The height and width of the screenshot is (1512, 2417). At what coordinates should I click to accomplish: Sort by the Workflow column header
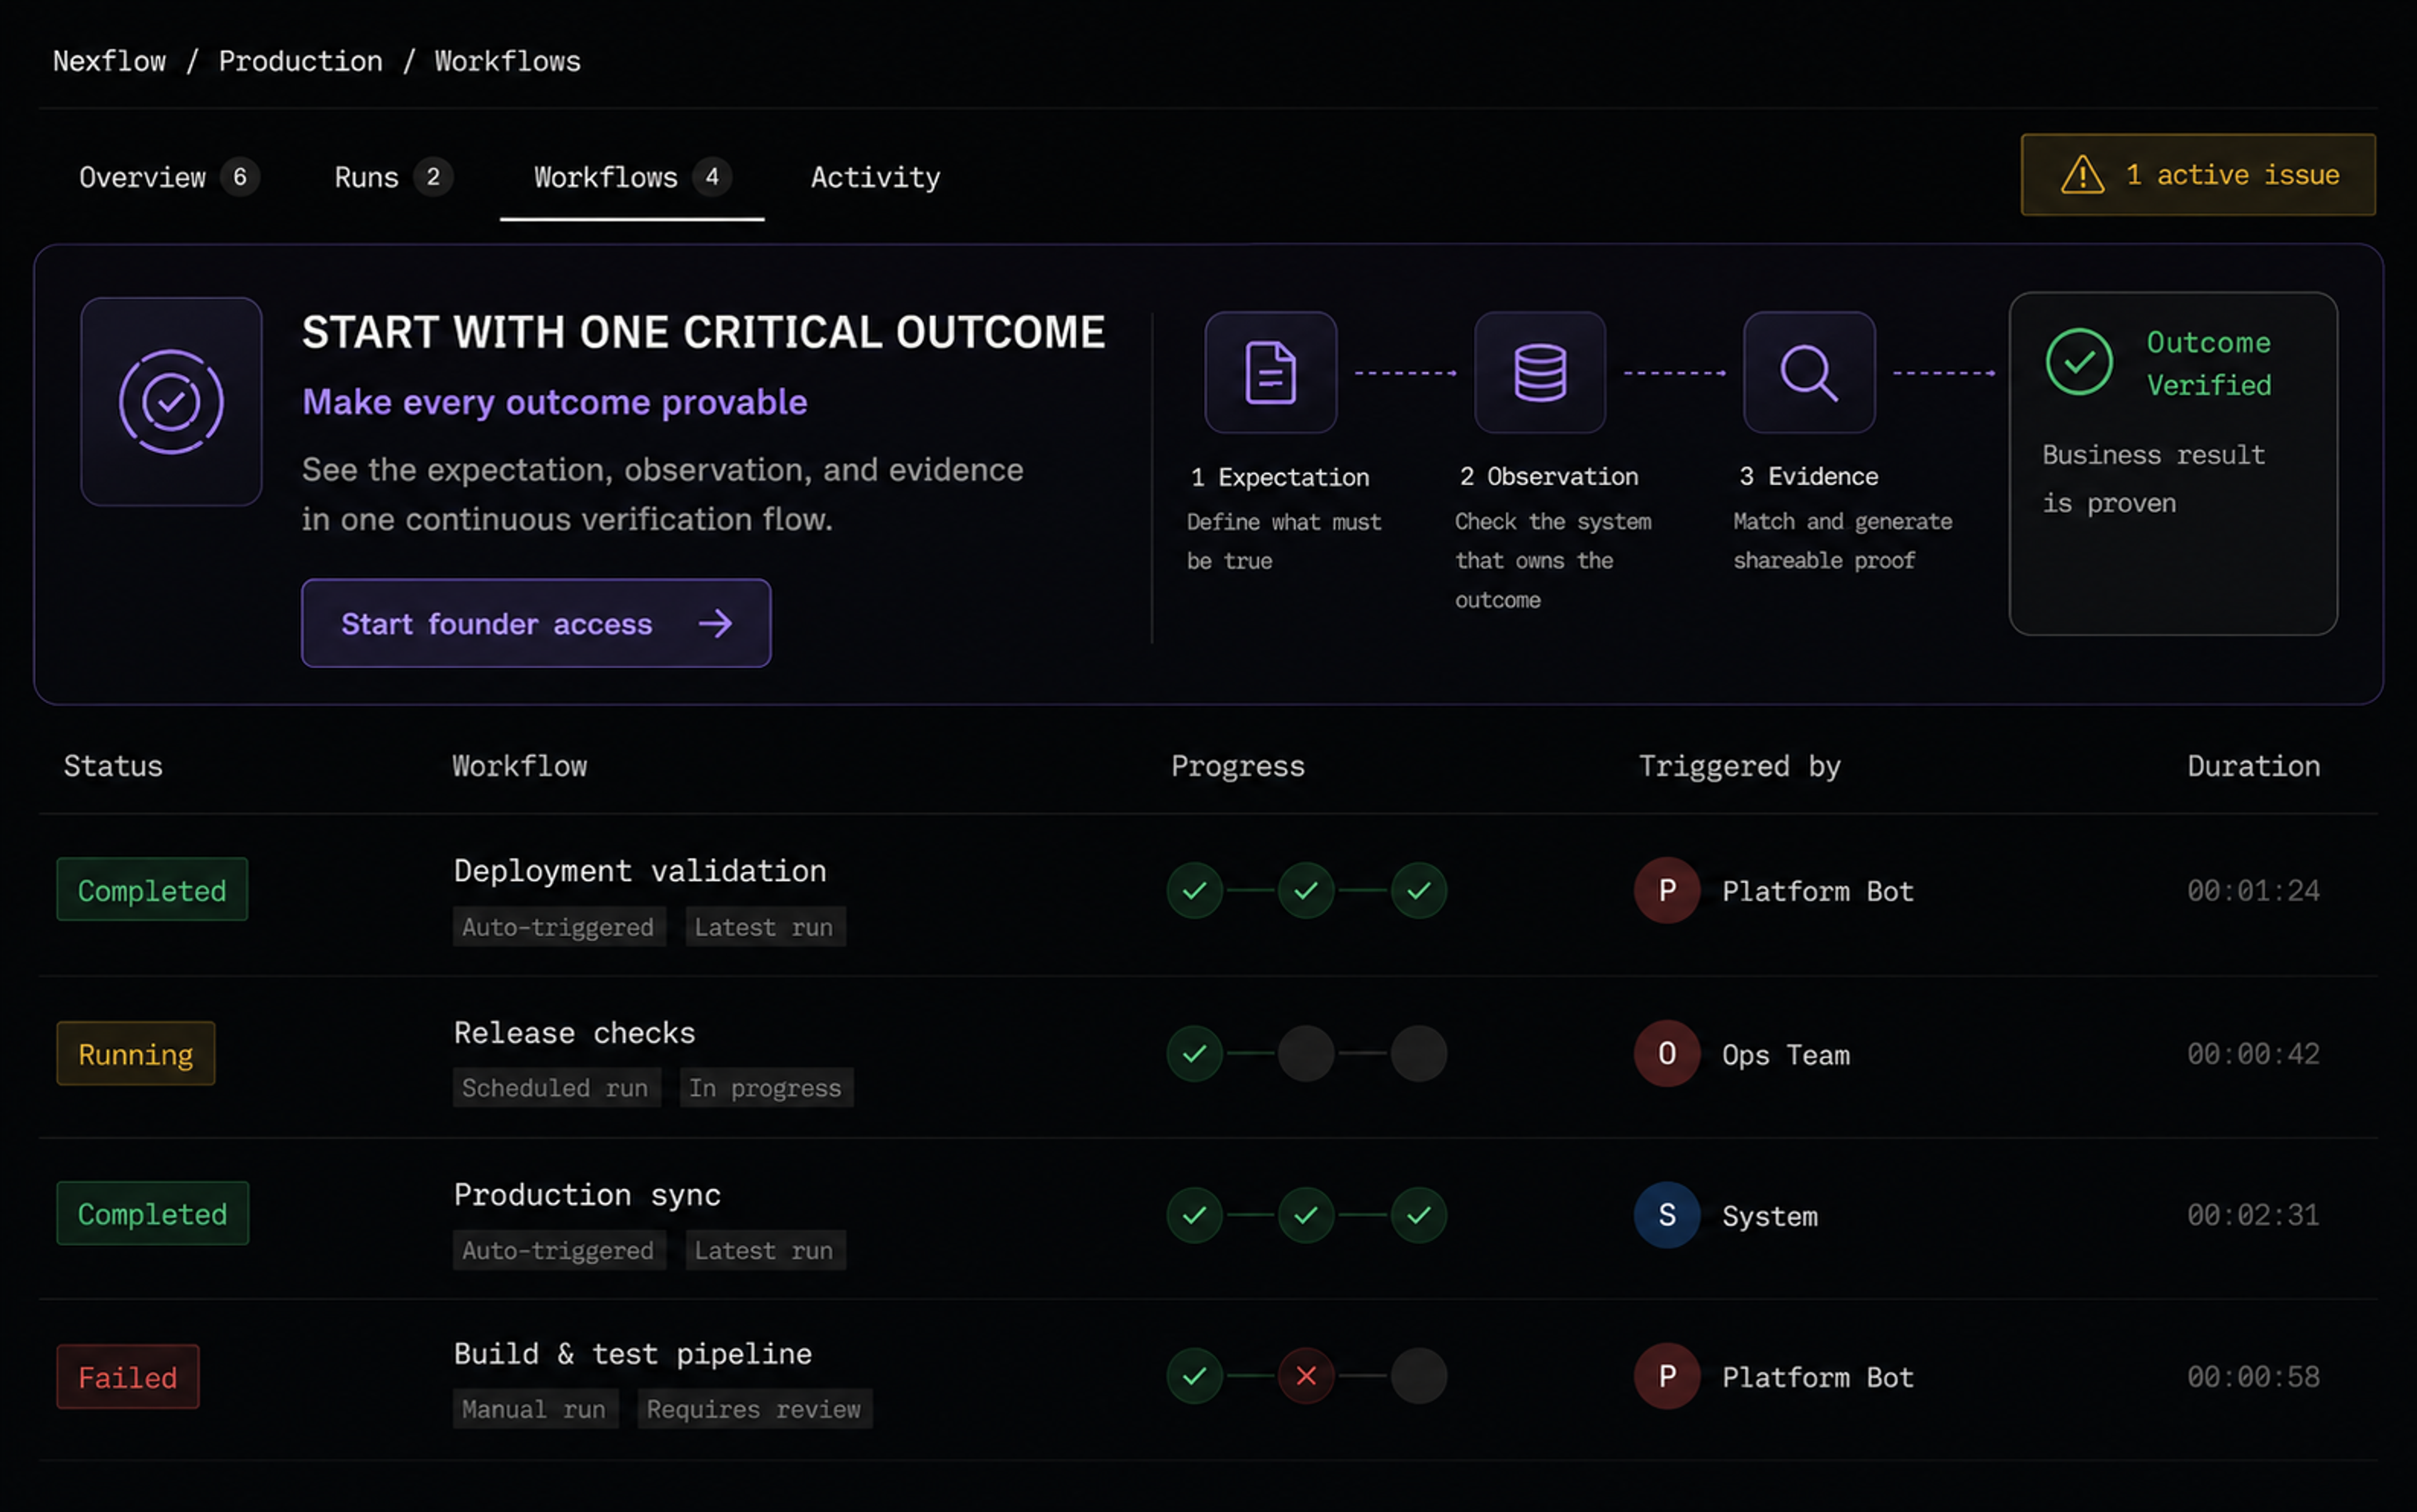coord(519,766)
